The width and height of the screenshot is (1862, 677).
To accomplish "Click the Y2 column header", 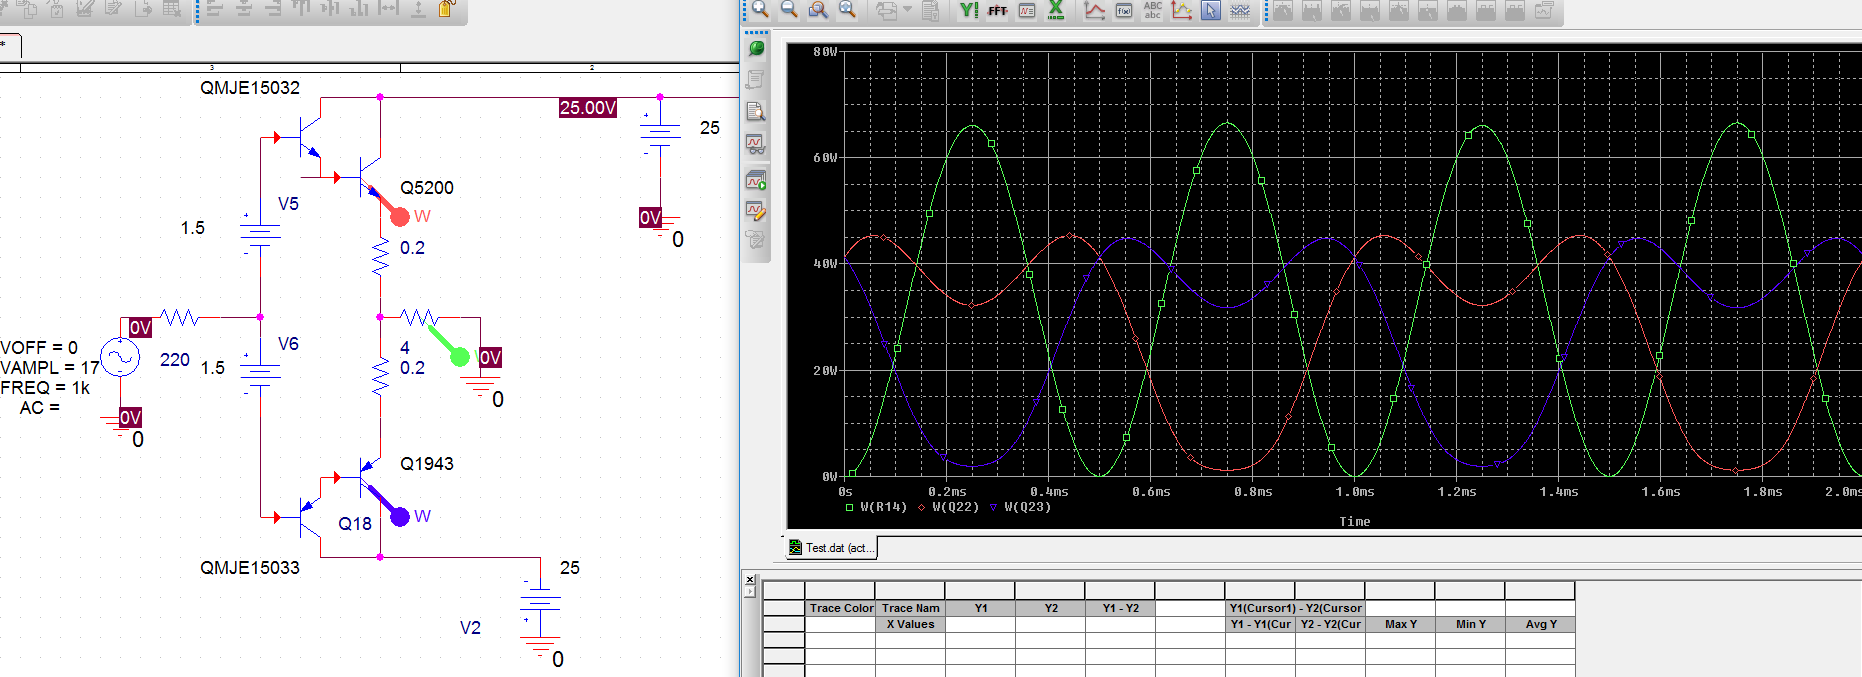I will pyautogui.click(x=1050, y=608).
